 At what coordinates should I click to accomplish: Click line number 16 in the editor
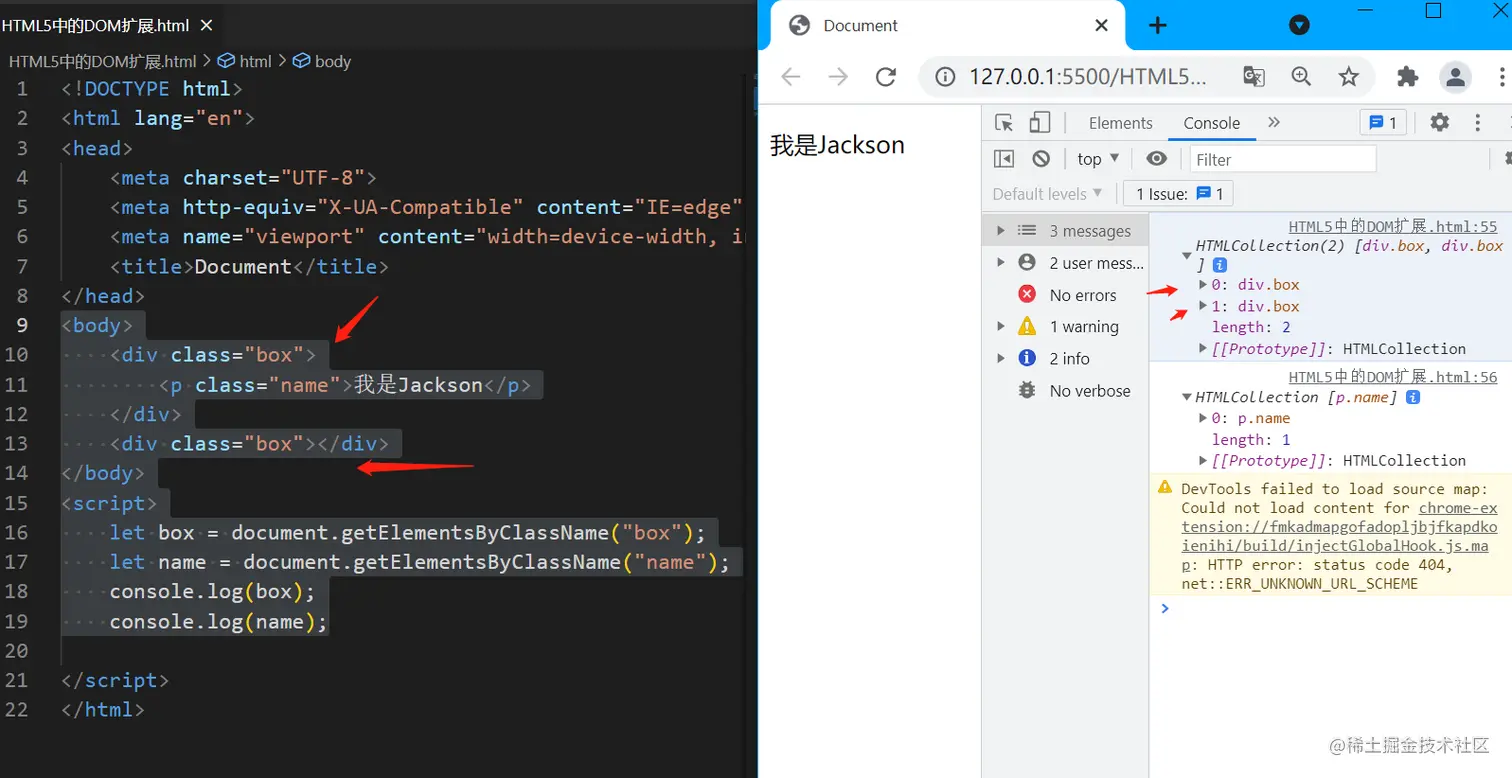pos(16,532)
